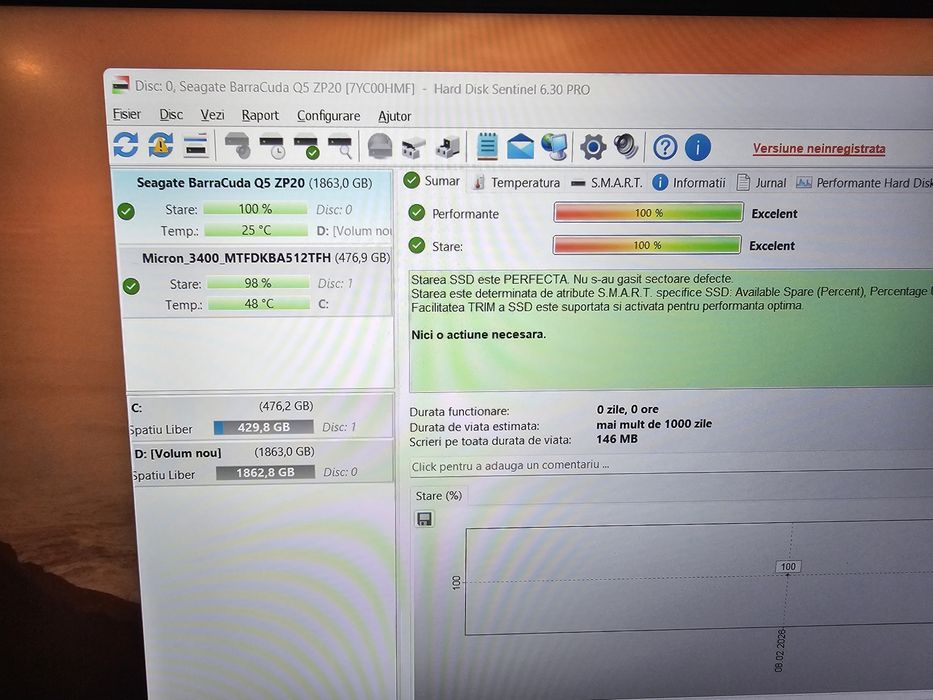
Task: Click the Micron temperature 48 °C bar
Action: [259, 304]
